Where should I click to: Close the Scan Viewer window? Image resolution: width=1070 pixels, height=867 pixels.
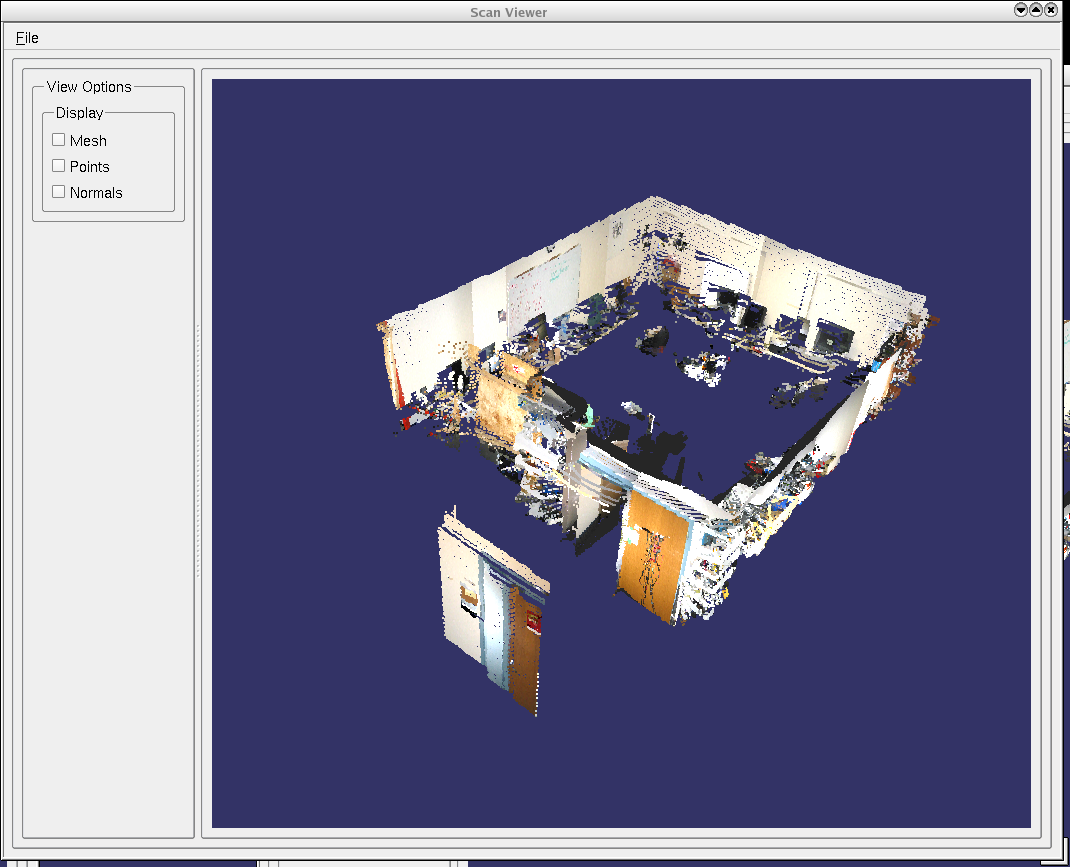(x=1051, y=10)
